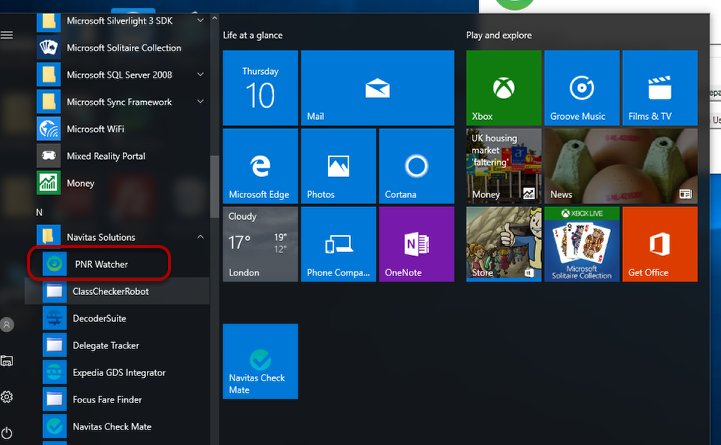Image resolution: width=721 pixels, height=445 pixels.
Task: Open Delegate Tracker app icon
Action: (x=54, y=345)
